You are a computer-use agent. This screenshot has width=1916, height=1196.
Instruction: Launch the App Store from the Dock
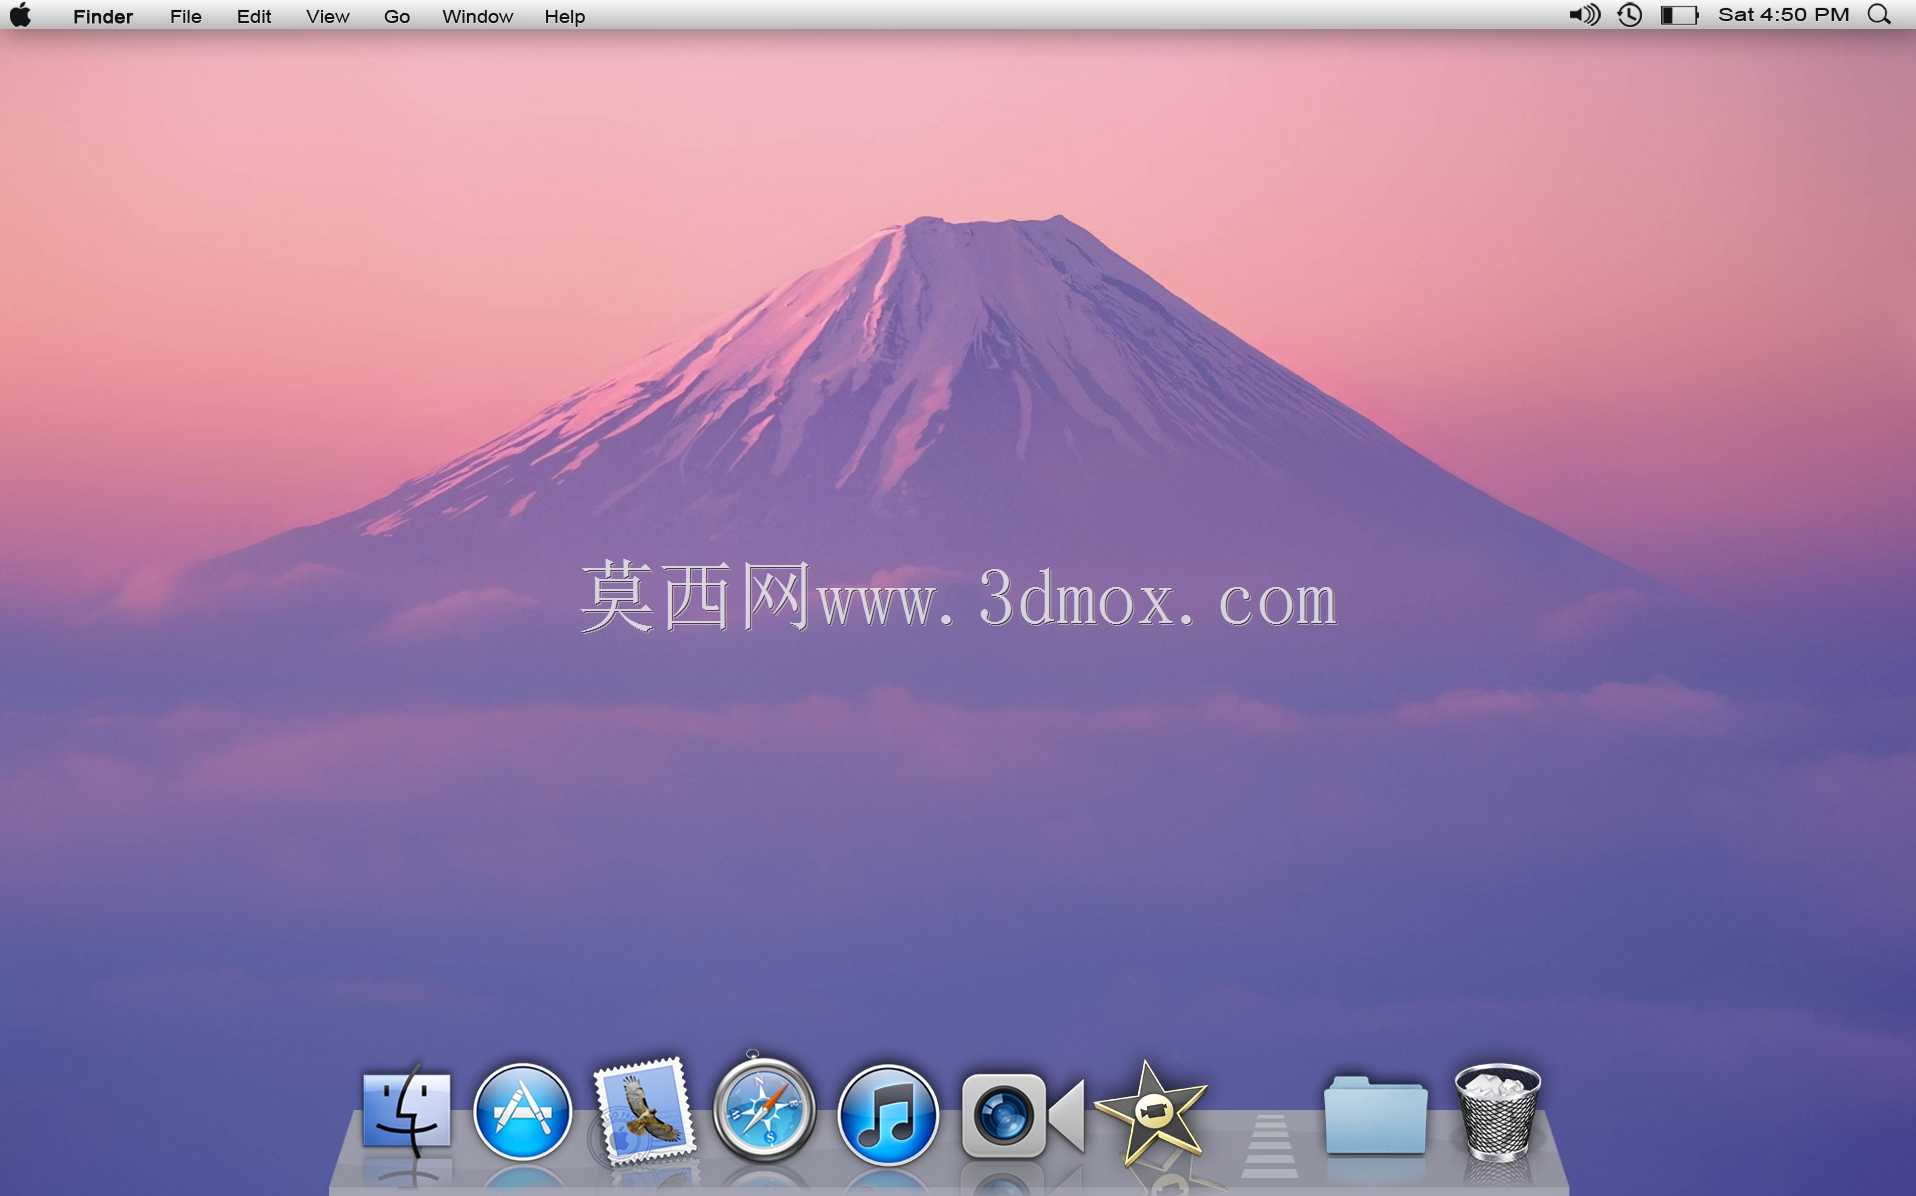tap(522, 1112)
